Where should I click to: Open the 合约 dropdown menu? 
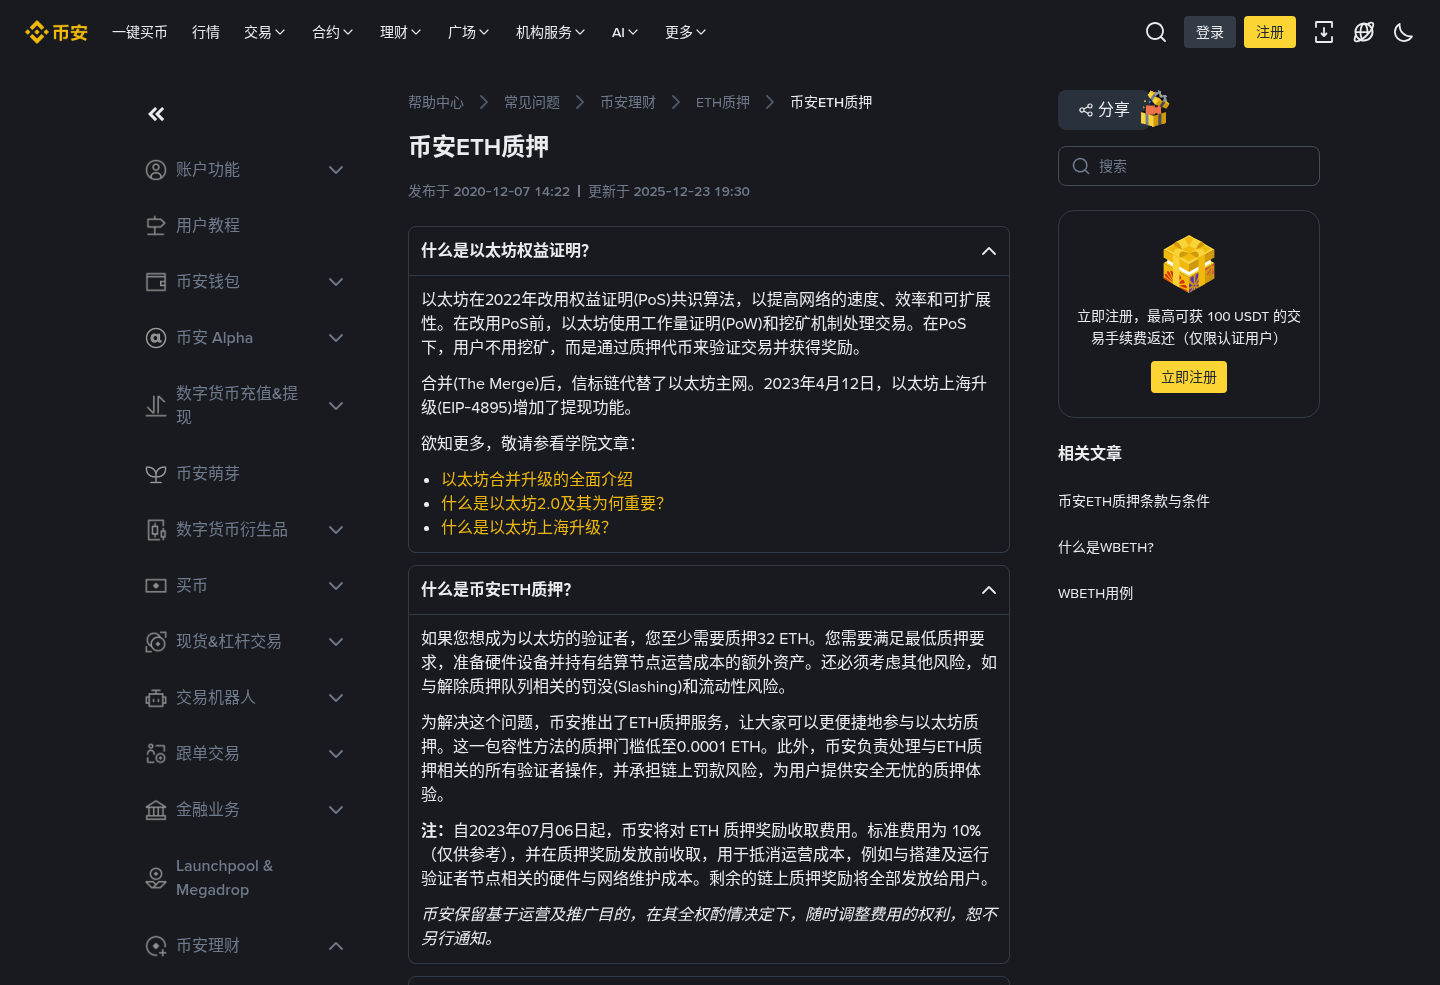coord(333,32)
